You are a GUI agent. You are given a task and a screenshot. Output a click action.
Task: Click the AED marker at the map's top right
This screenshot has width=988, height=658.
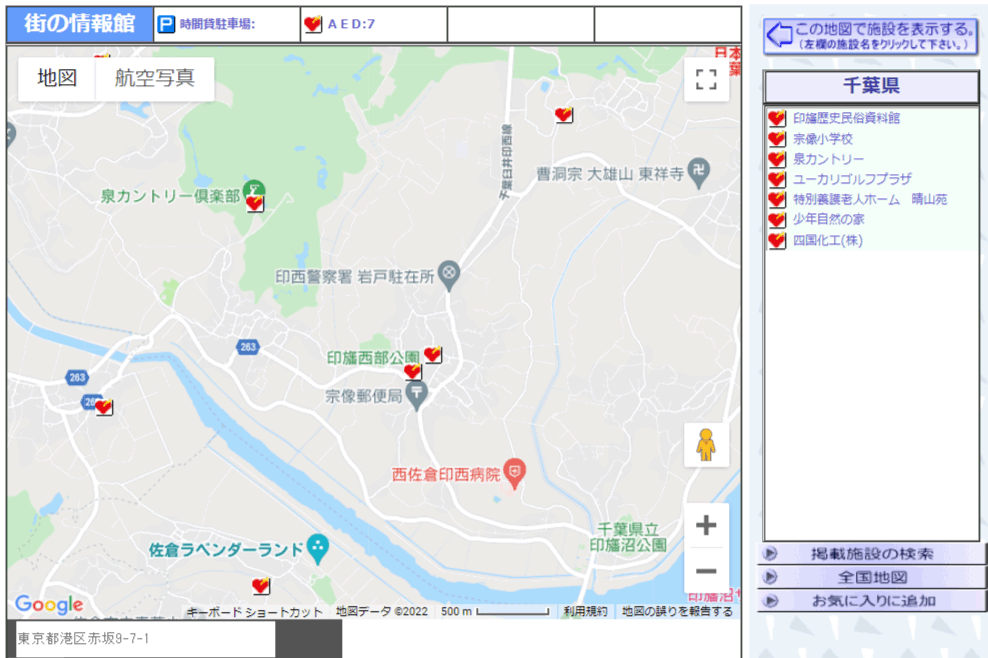coord(563,115)
